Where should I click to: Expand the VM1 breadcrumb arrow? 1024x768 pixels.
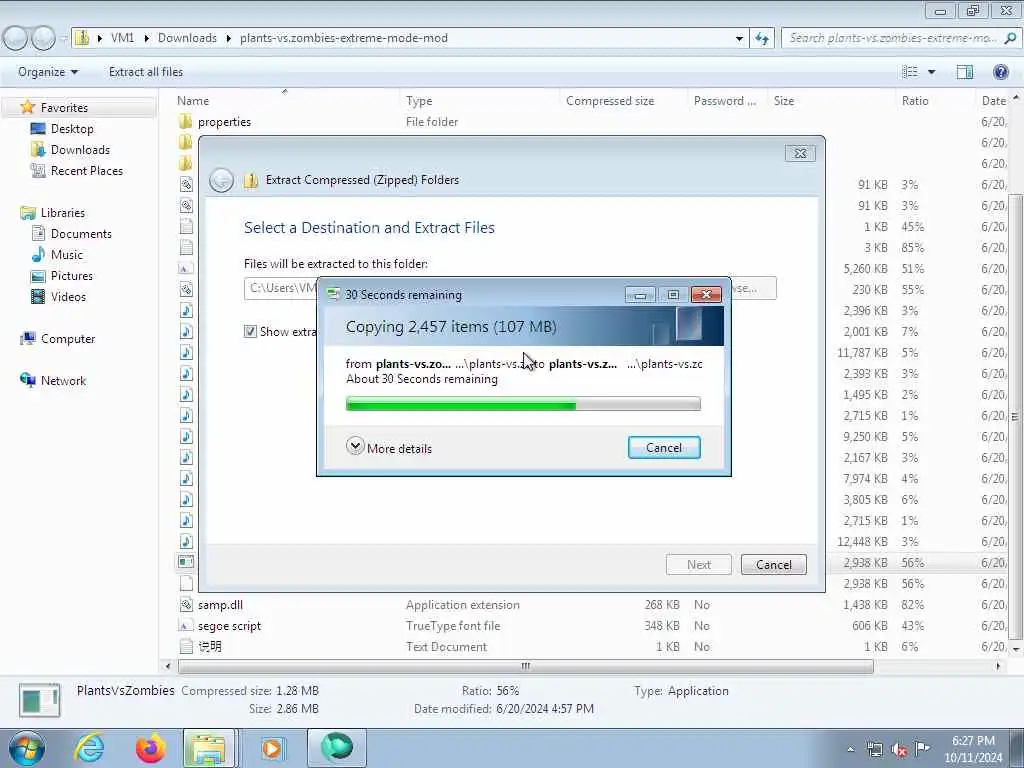coord(146,39)
